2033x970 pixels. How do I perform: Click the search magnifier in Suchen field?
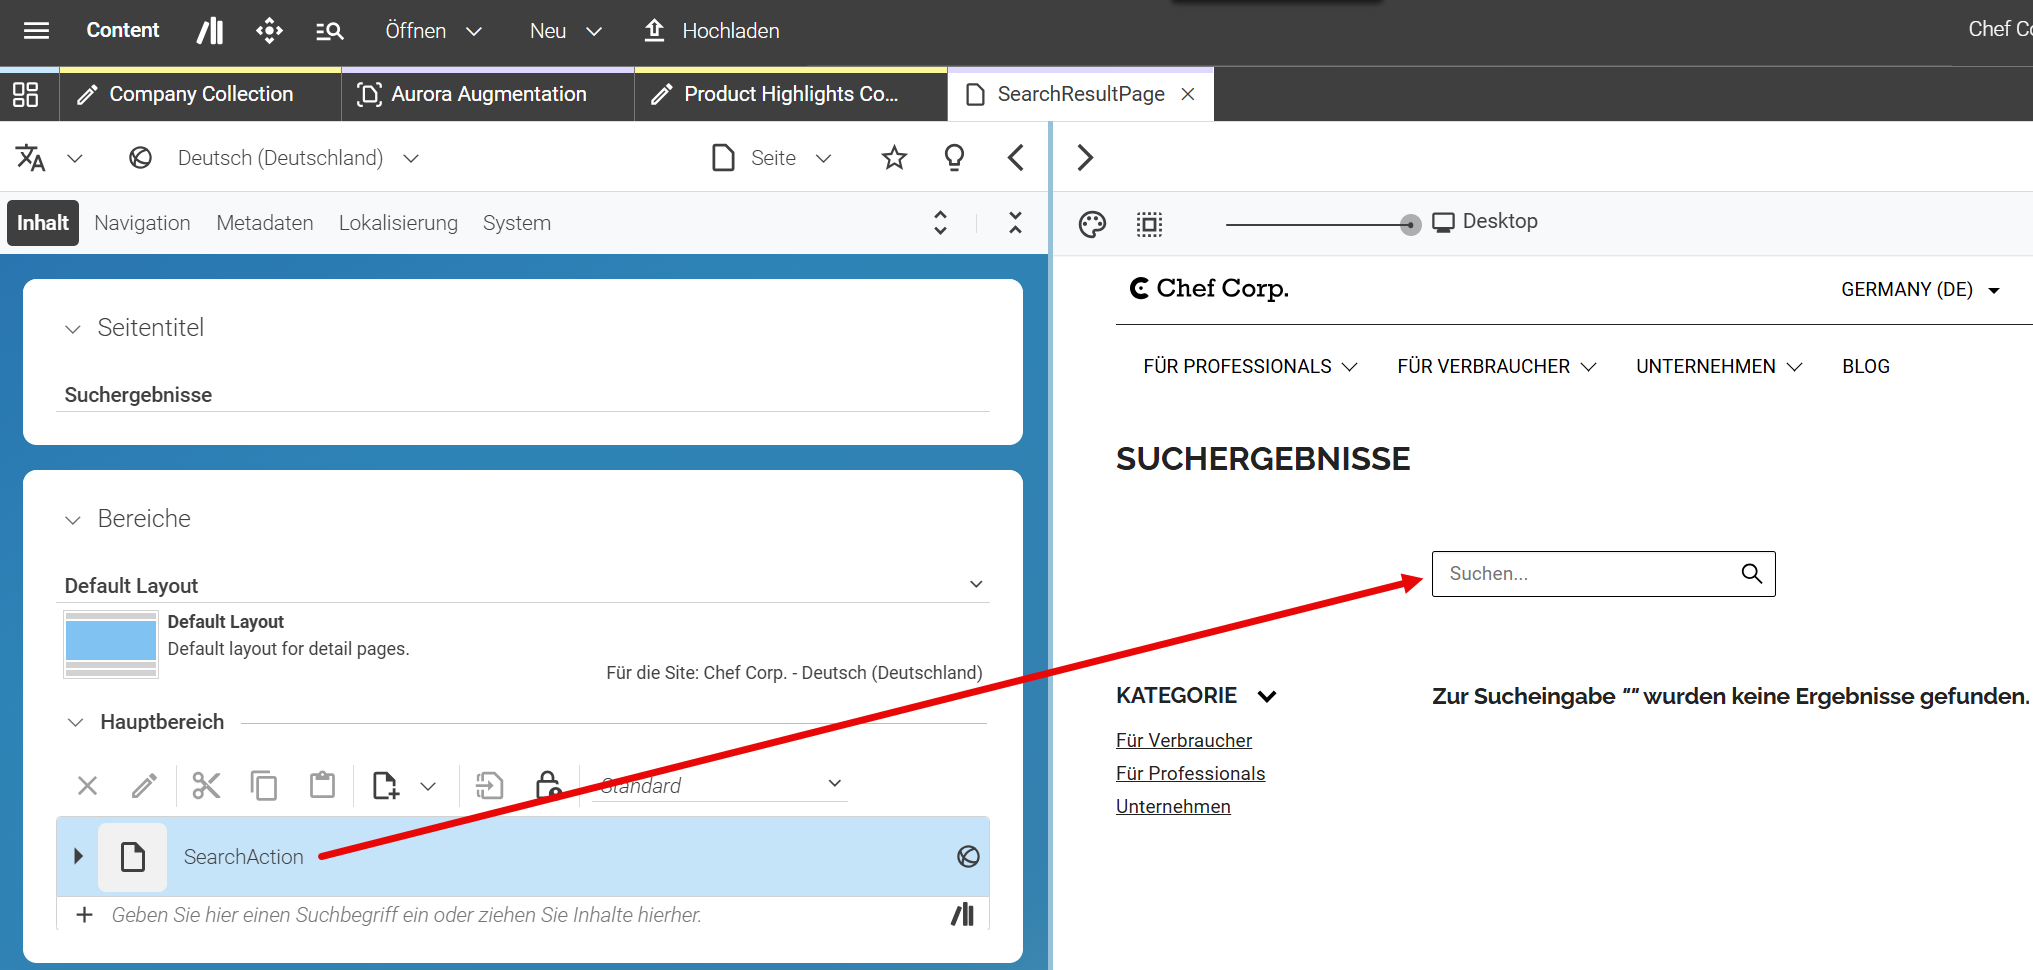[x=1751, y=573]
